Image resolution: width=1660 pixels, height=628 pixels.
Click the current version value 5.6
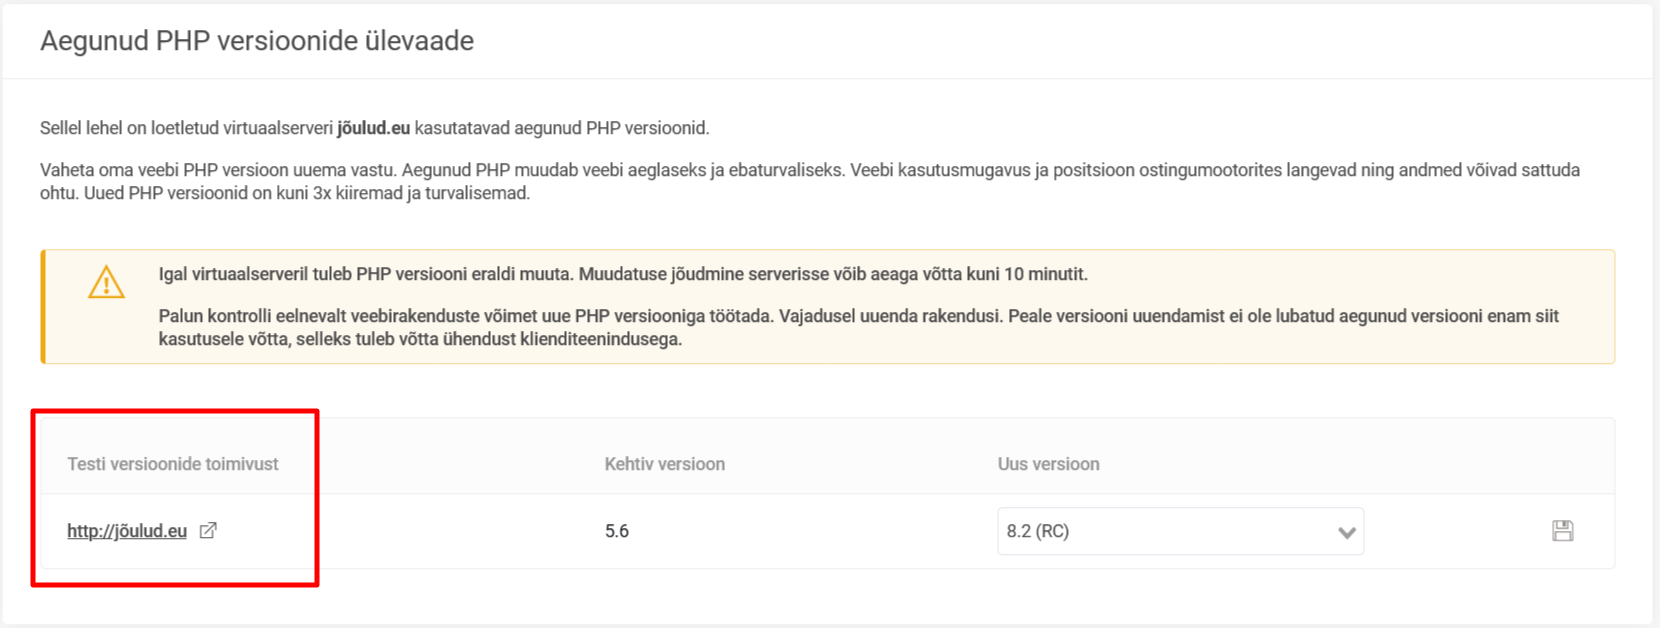(616, 531)
